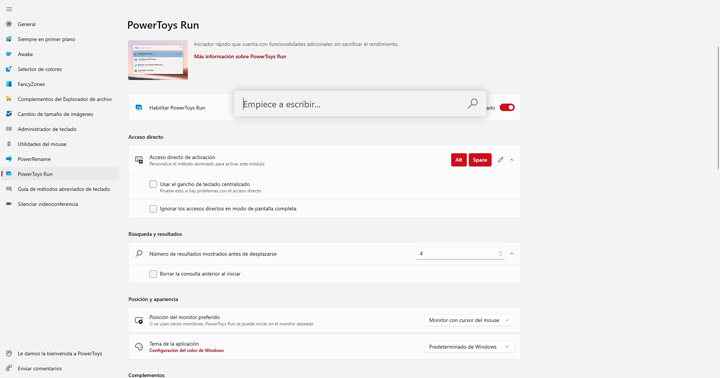Click the vertical scrollbar on the right
The height and width of the screenshot is (378, 720).
click(x=718, y=108)
